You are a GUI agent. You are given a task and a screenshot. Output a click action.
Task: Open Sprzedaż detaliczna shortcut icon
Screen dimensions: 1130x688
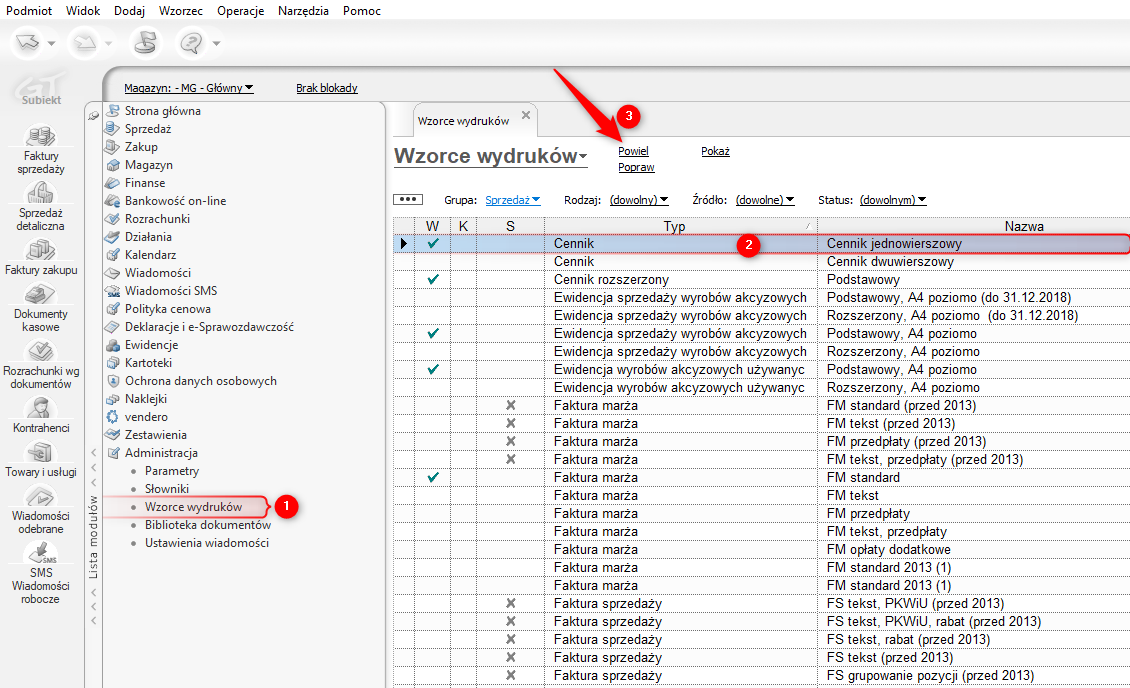pyautogui.click(x=41, y=193)
